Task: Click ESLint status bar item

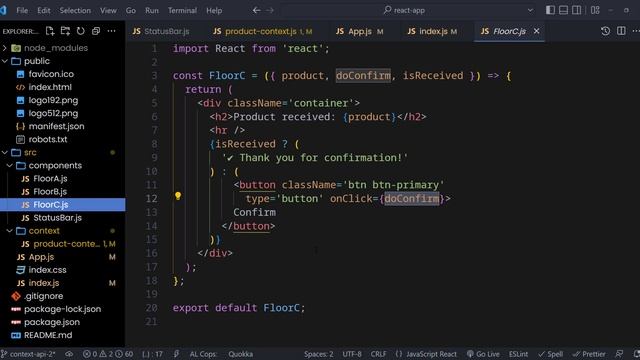Action: point(518,354)
